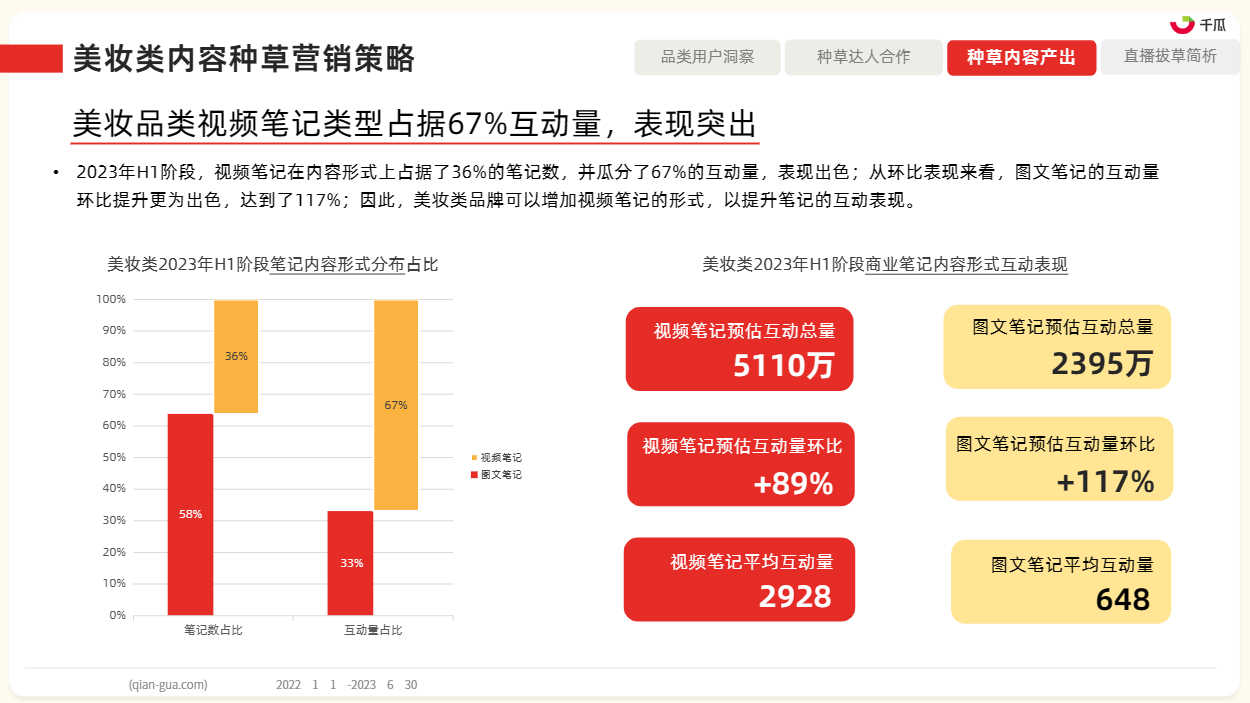
Task: Click the 互动量占比 axis label
Action: (x=373, y=630)
